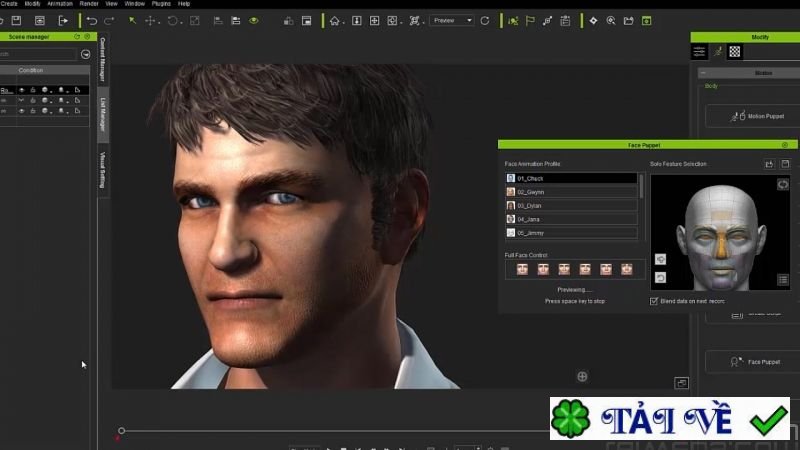Click the Condition column header
The image size is (800, 450).
31,70
